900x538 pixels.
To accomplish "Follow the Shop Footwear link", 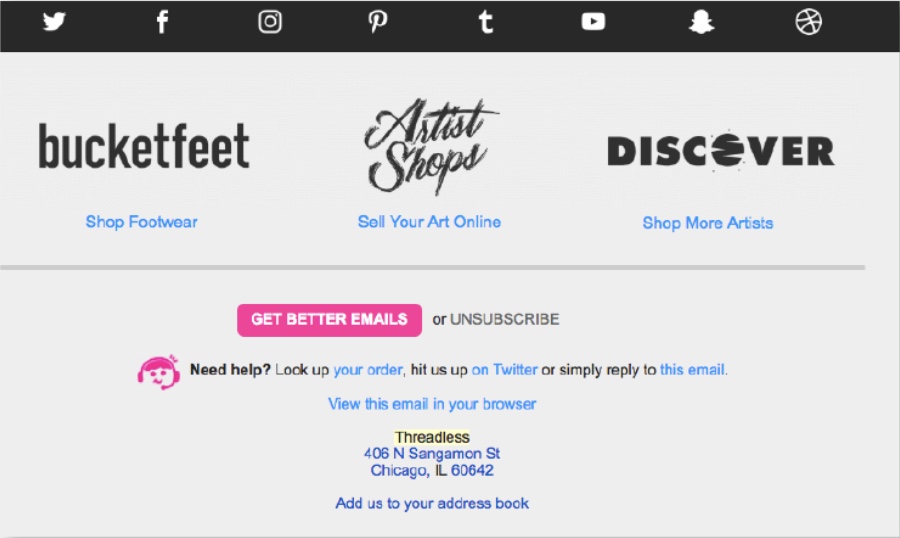I will 141,222.
